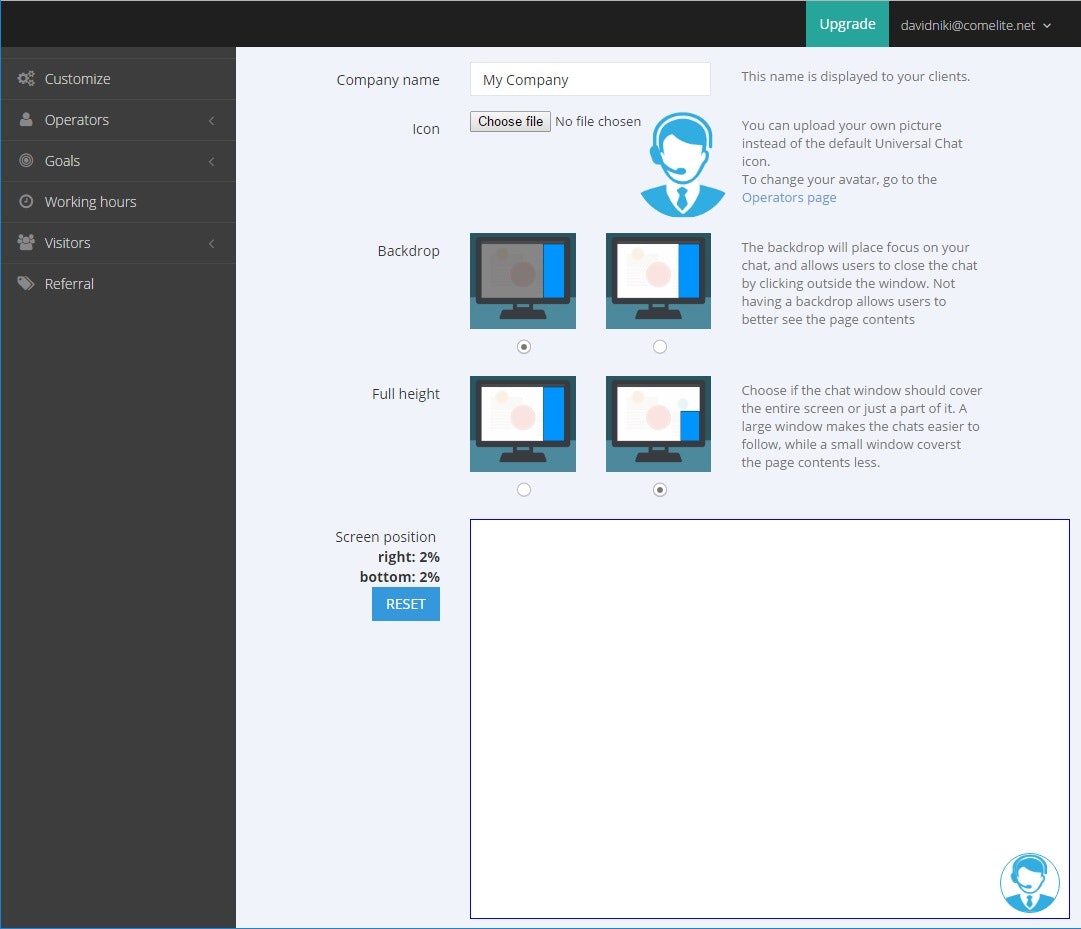Screen dimensions: 1081x929
Task: Click the Customize gear icon
Action: 25,78
